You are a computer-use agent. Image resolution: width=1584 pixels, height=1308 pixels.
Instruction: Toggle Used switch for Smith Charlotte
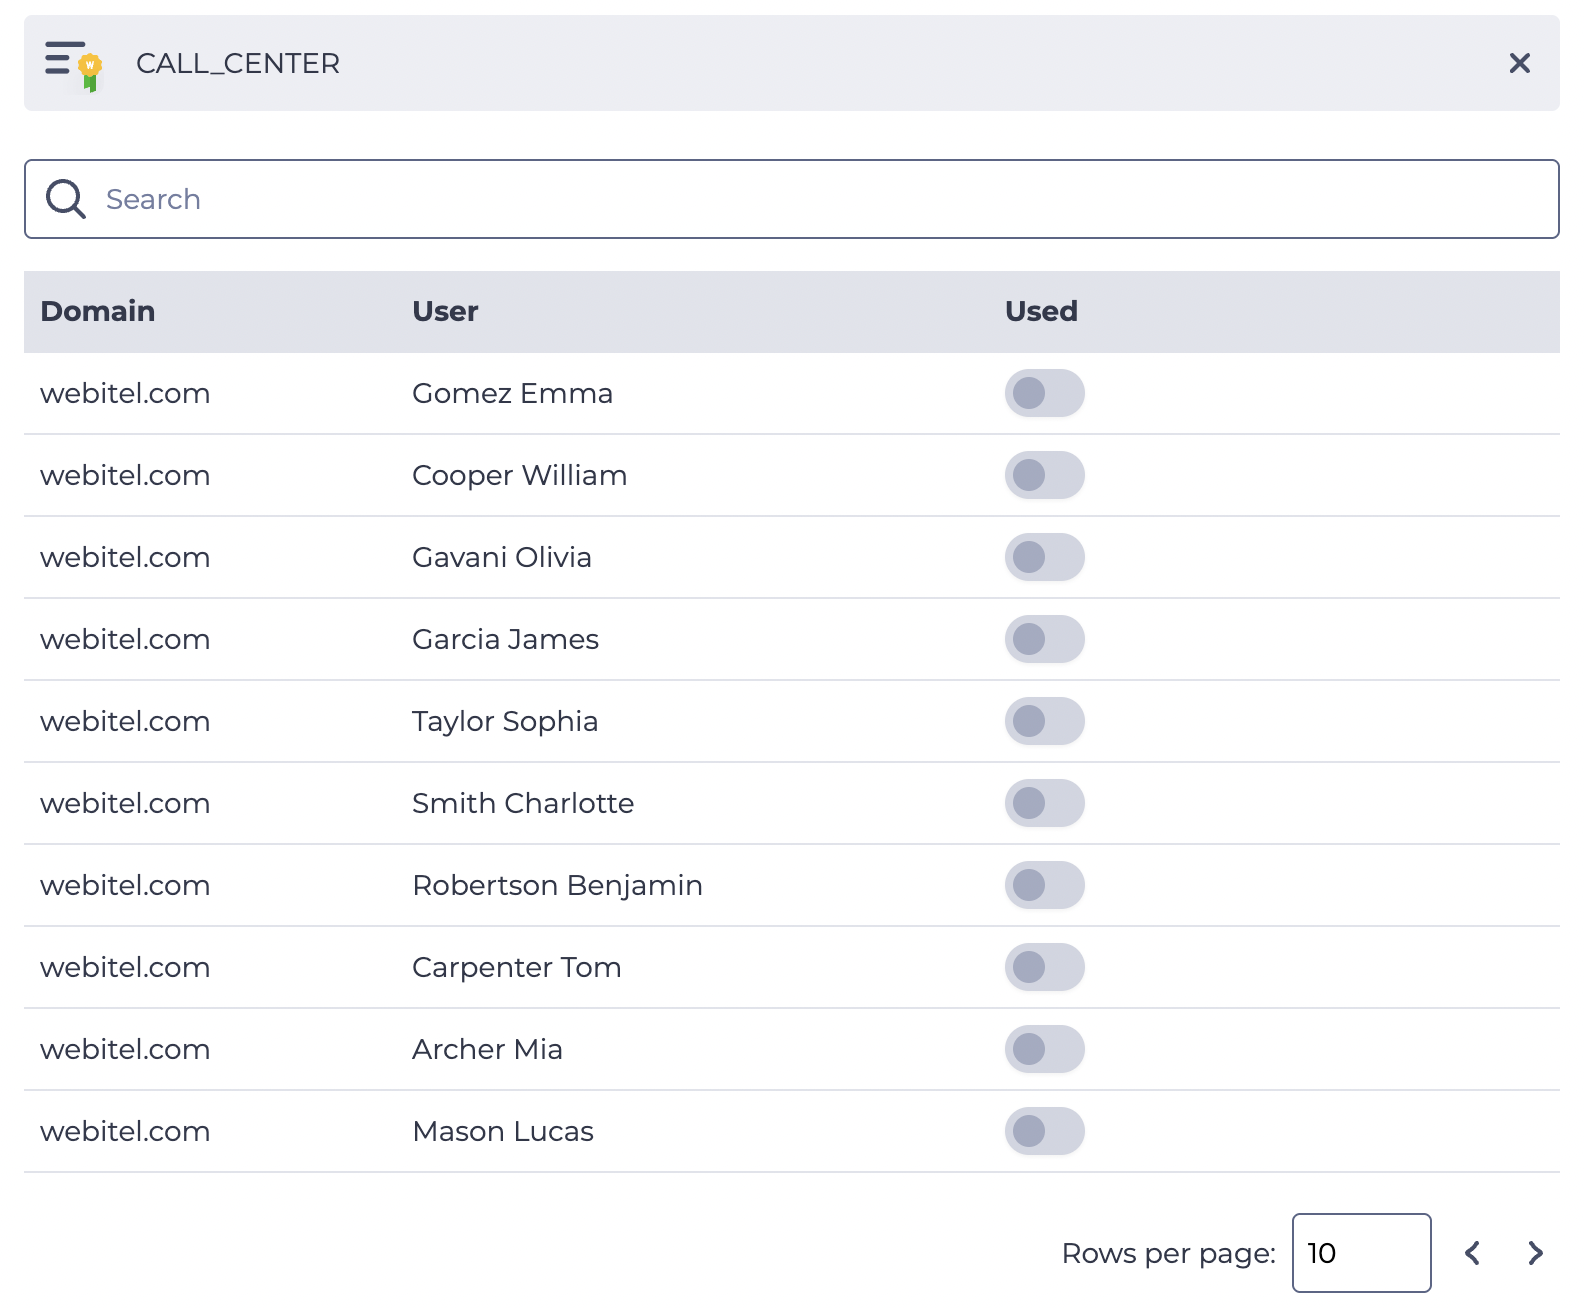1044,803
